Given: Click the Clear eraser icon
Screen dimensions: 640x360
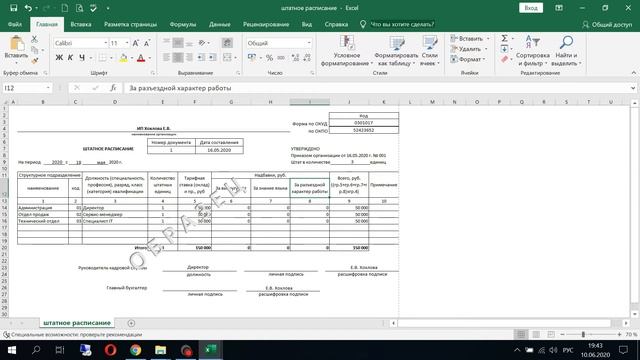Looking at the screenshot, I should tap(504, 60).
